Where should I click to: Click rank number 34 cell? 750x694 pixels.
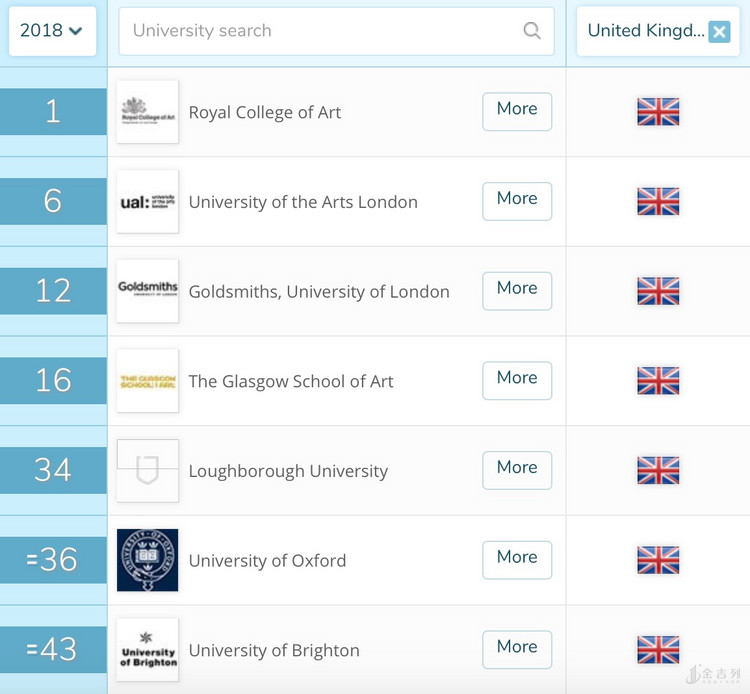pyautogui.click(x=53, y=470)
